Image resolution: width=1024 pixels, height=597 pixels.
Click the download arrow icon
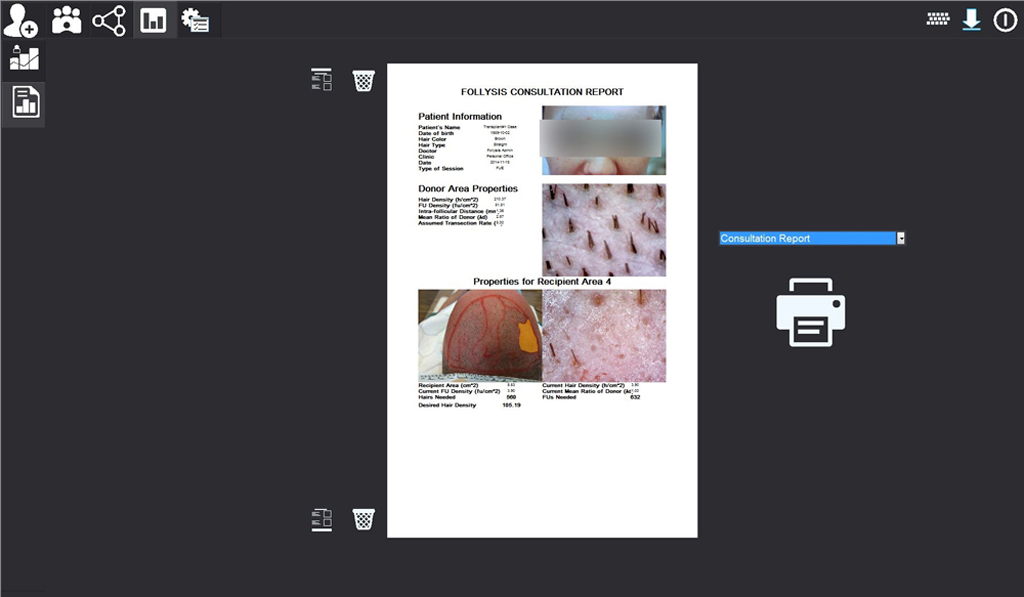pyautogui.click(x=971, y=20)
